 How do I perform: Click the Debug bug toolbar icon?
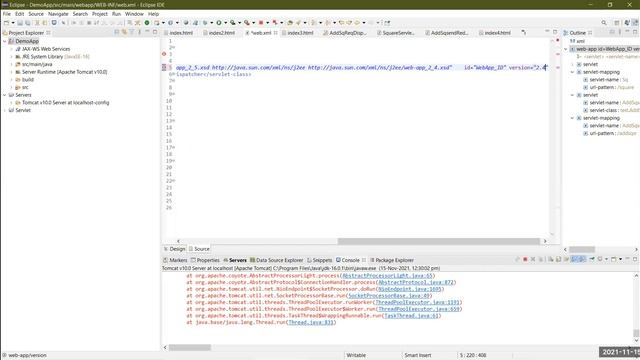[x=205, y=23]
